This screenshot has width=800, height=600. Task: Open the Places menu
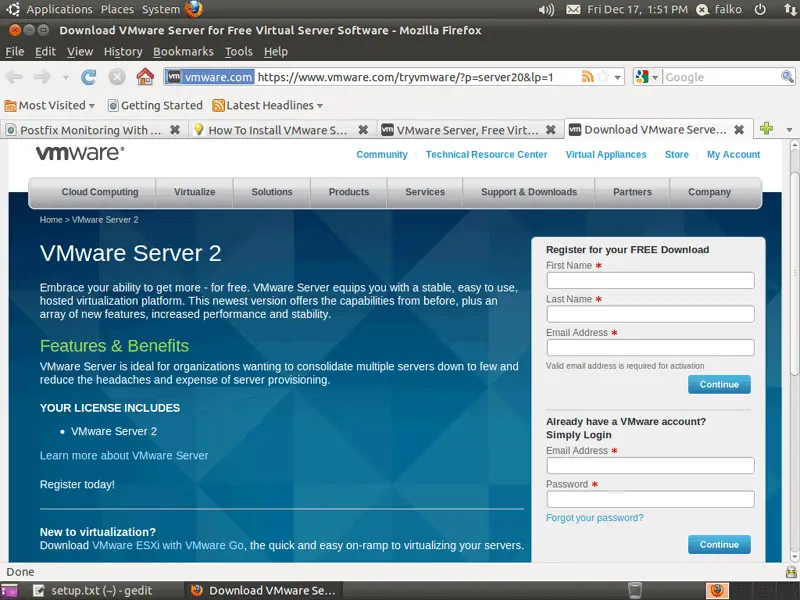(x=117, y=9)
